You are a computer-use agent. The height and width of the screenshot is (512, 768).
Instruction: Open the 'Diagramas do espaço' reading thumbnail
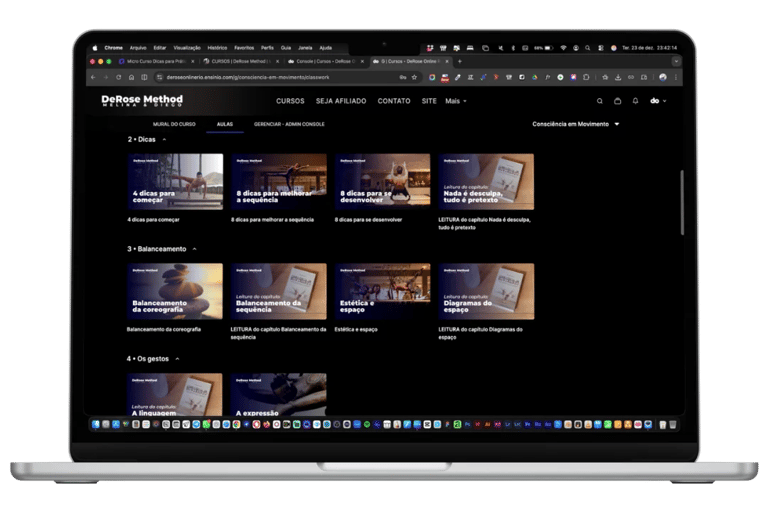pos(486,292)
